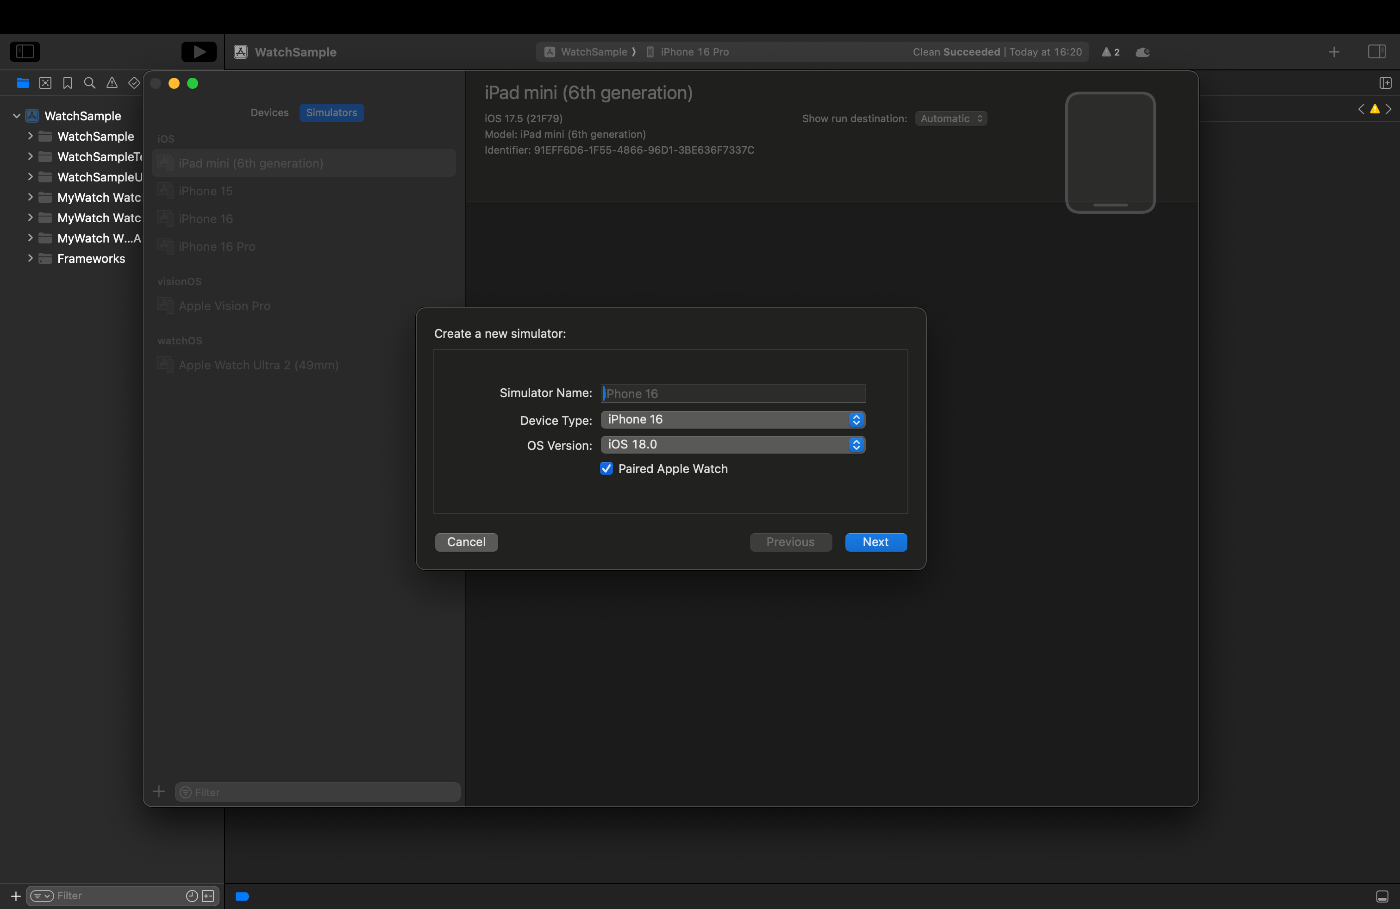The image size is (1400, 909).
Task: Open the Find navigator magnifier icon
Action: point(89,83)
